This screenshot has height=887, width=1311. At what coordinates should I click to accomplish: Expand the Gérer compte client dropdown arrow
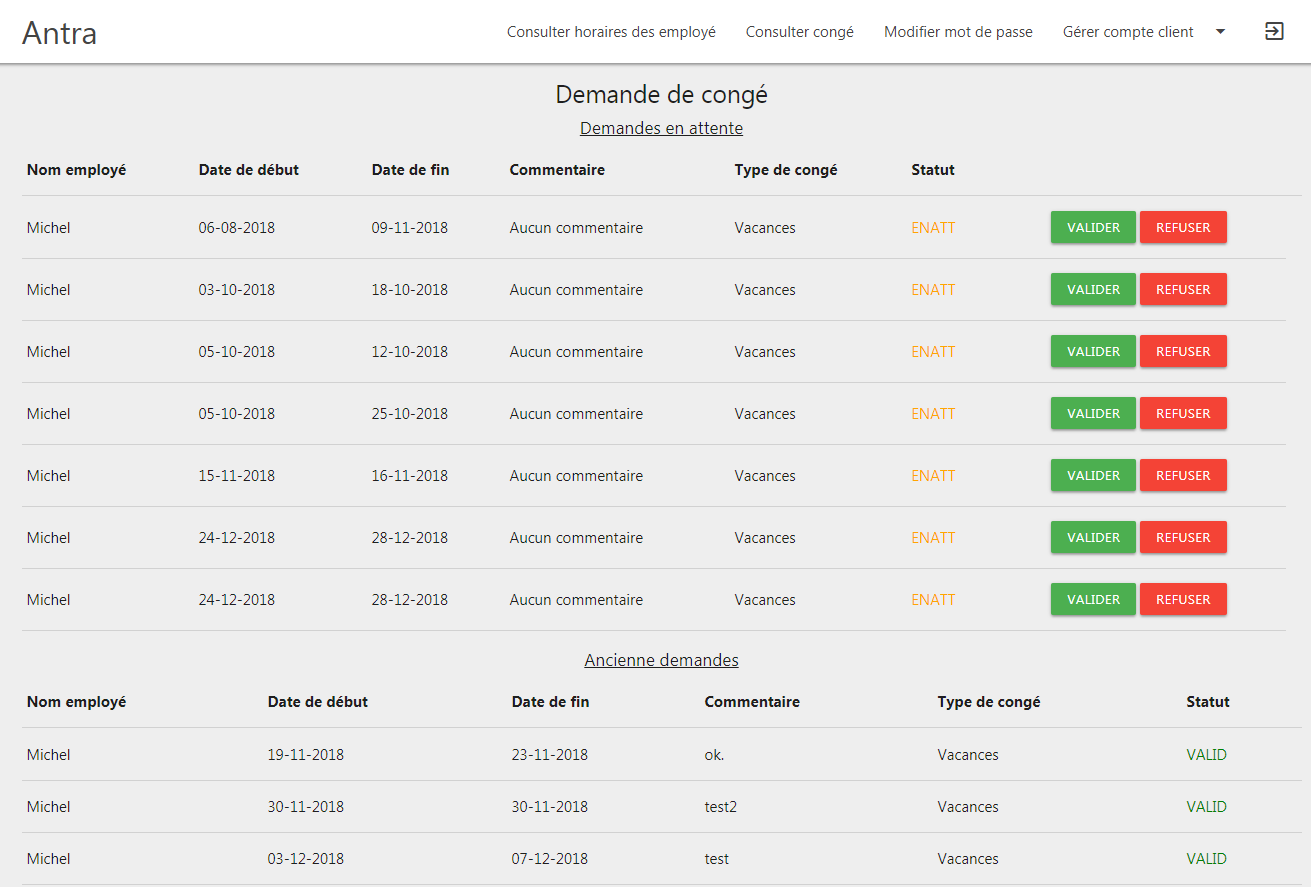(x=1220, y=32)
